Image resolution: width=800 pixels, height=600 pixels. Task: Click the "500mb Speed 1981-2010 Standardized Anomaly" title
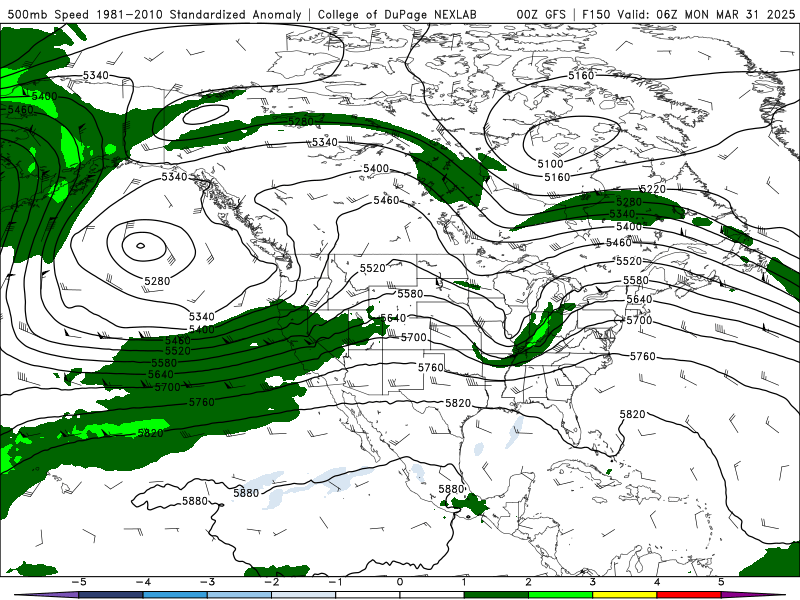point(155,14)
